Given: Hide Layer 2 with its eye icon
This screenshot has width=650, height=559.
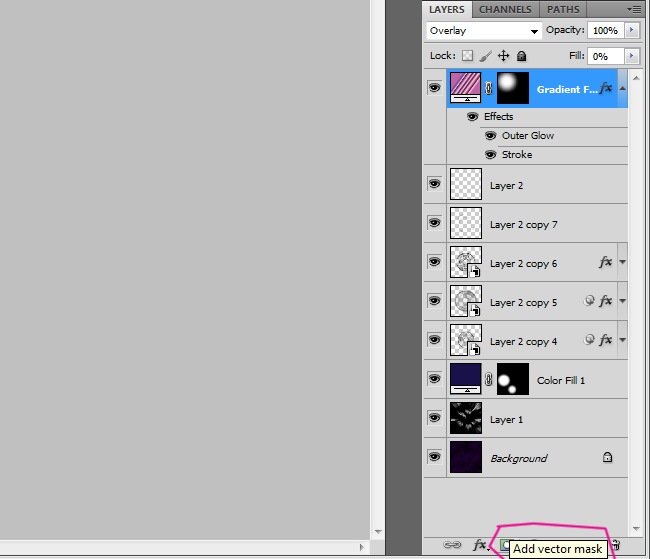Looking at the screenshot, I should [434, 184].
